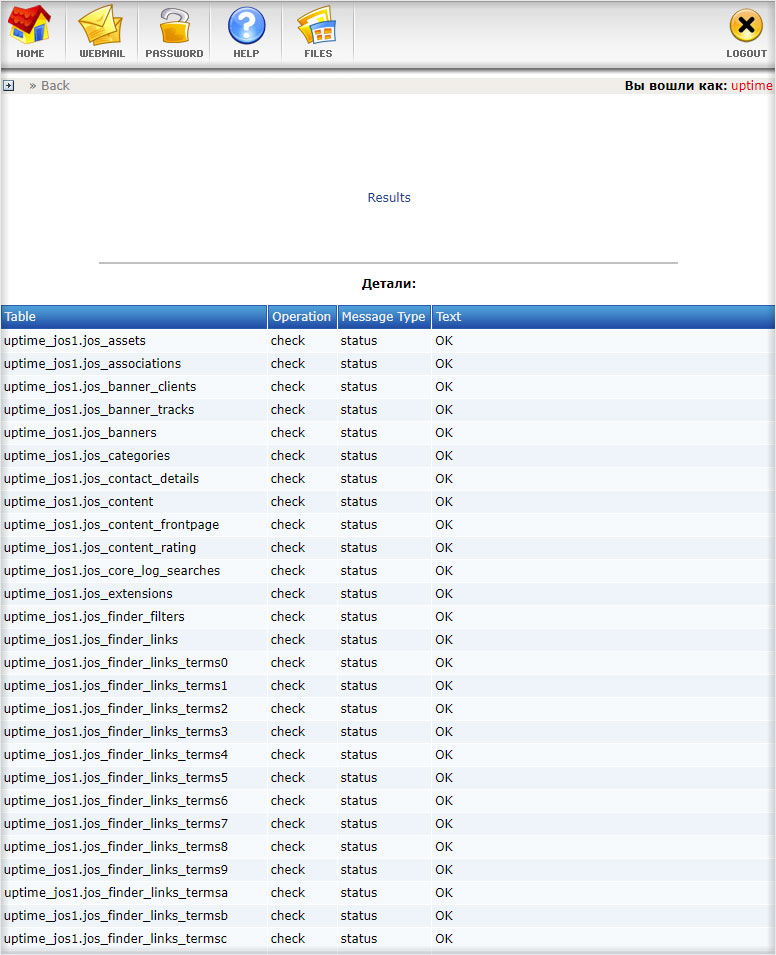Select uptime_jos1.jos_banner_tracks table name
776x955 pixels.
point(99,410)
